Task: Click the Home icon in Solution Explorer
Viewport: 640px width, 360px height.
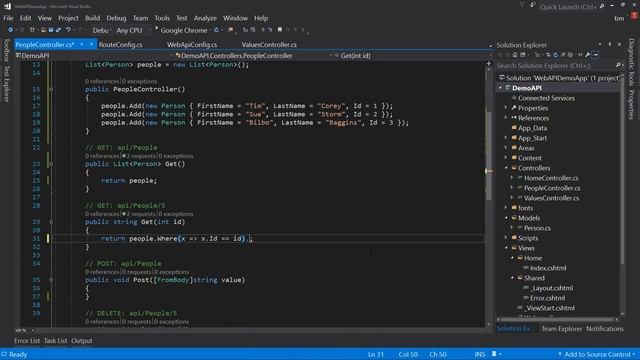Action: coord(515,55)
